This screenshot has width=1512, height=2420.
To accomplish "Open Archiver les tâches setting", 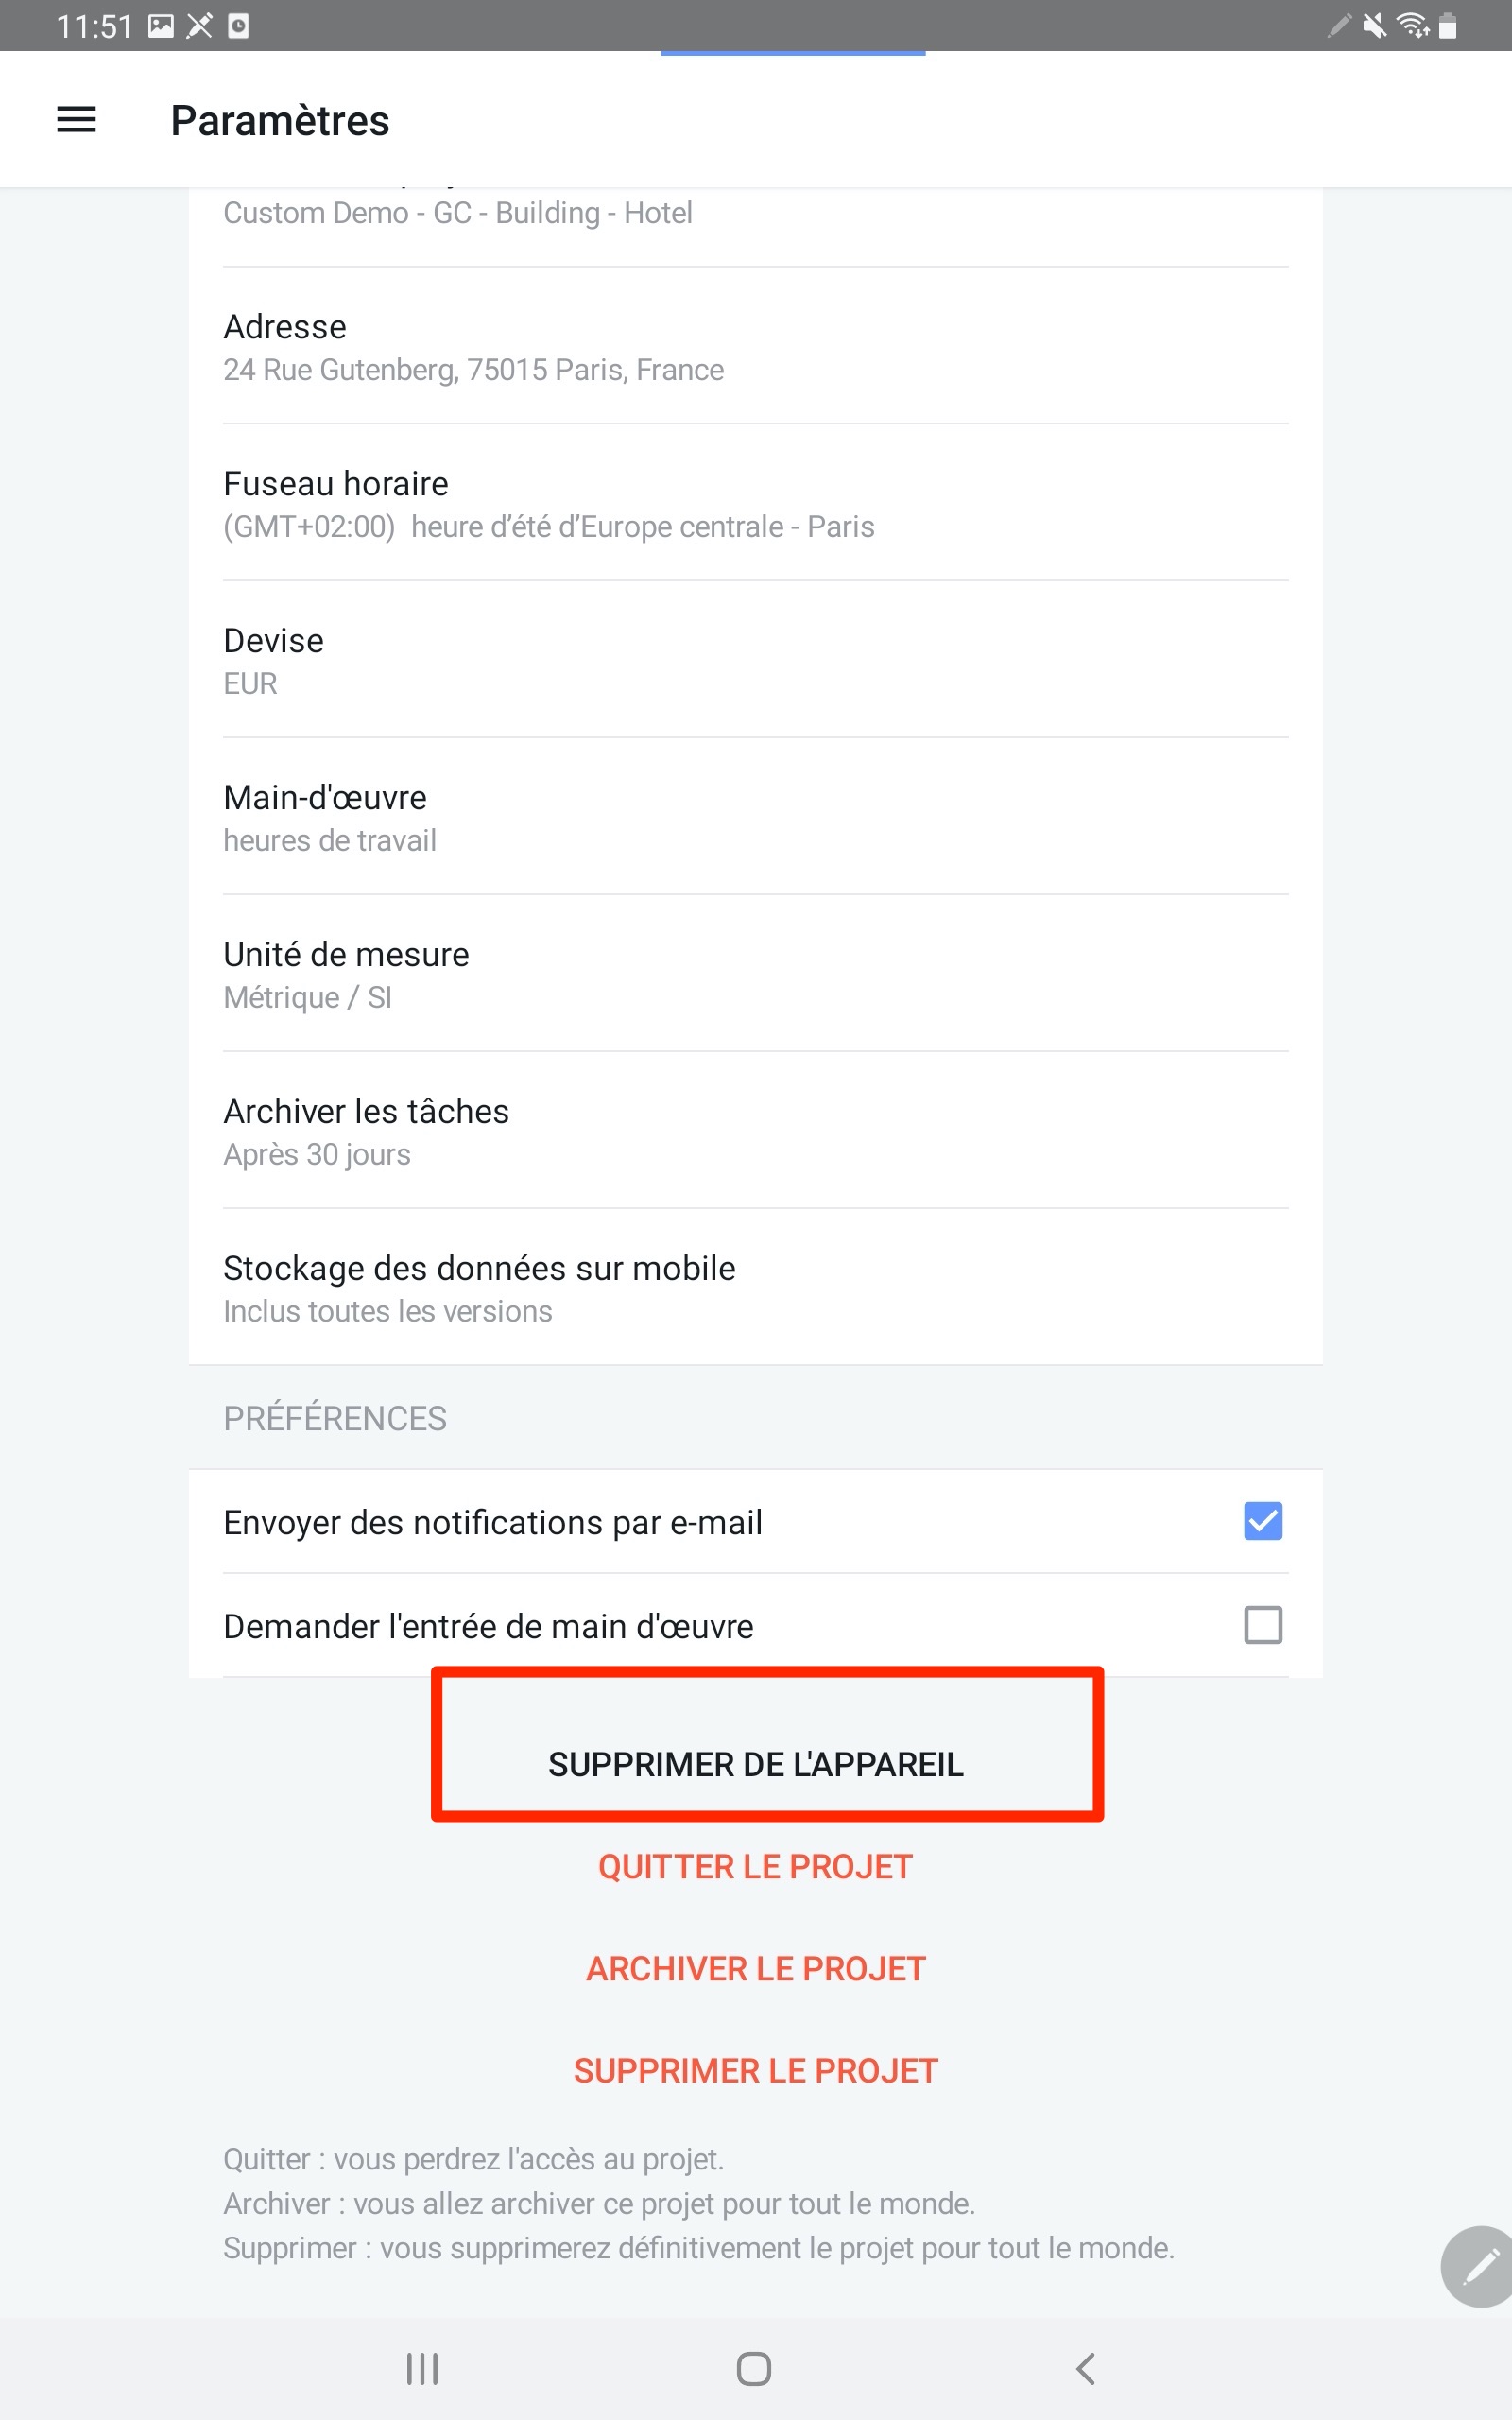I will 755,1131.
